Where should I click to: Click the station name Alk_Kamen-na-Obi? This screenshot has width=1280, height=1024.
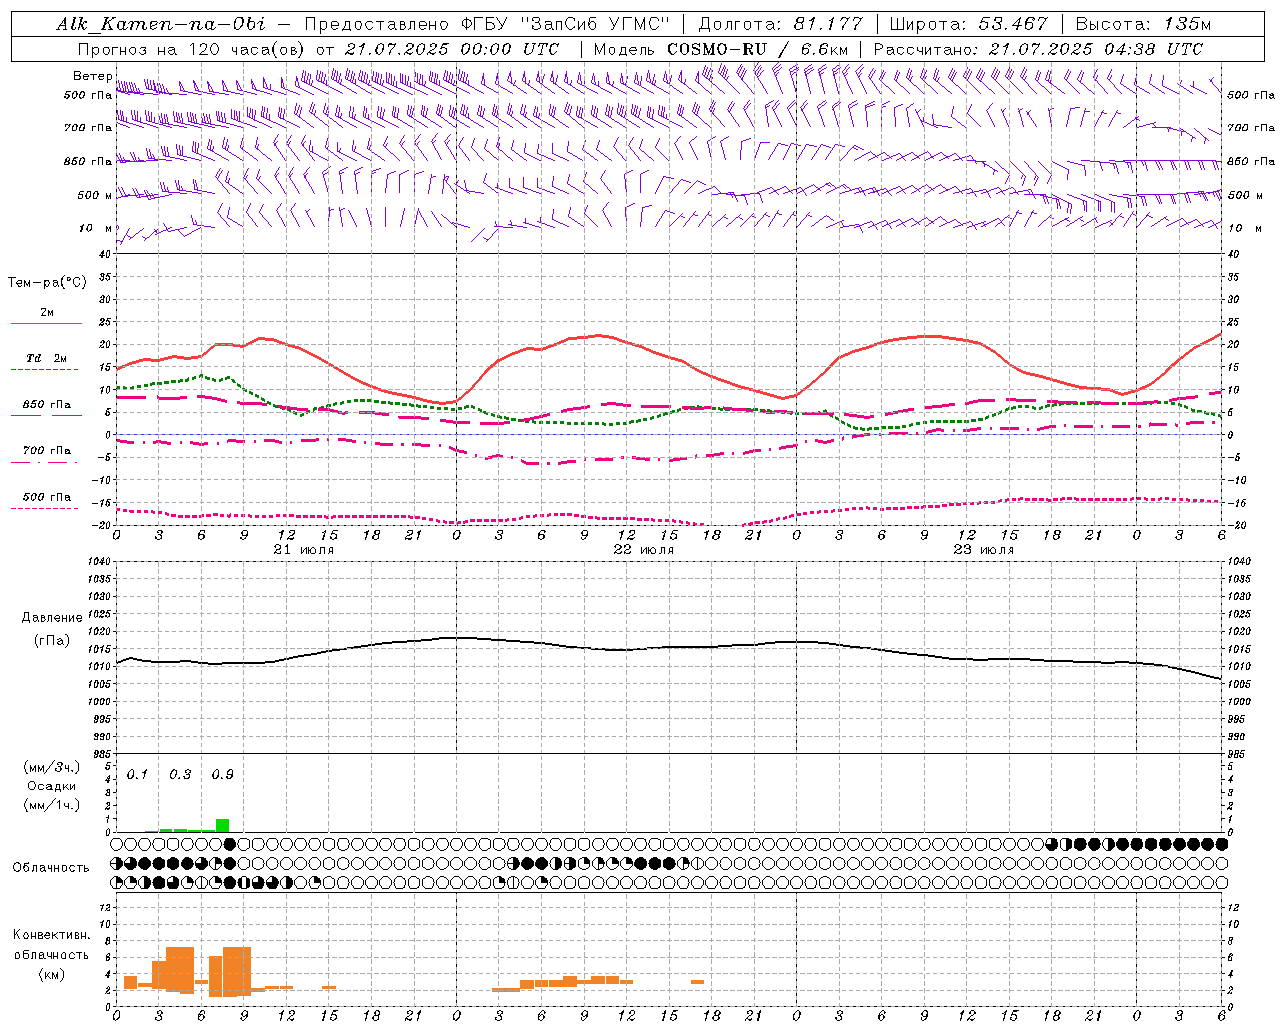(x=161, y=24)
